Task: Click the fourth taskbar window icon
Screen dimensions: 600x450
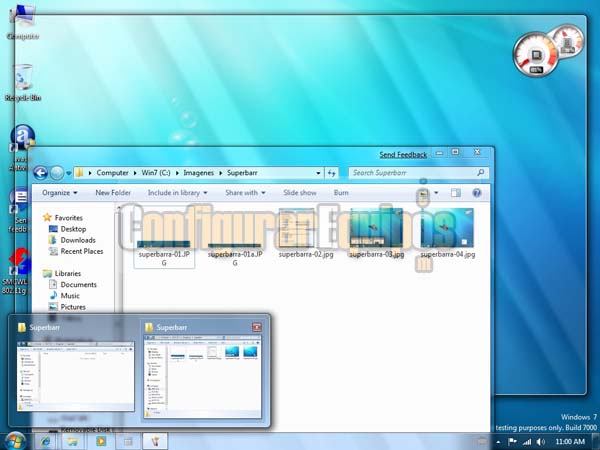Action: tap(128, 441)
